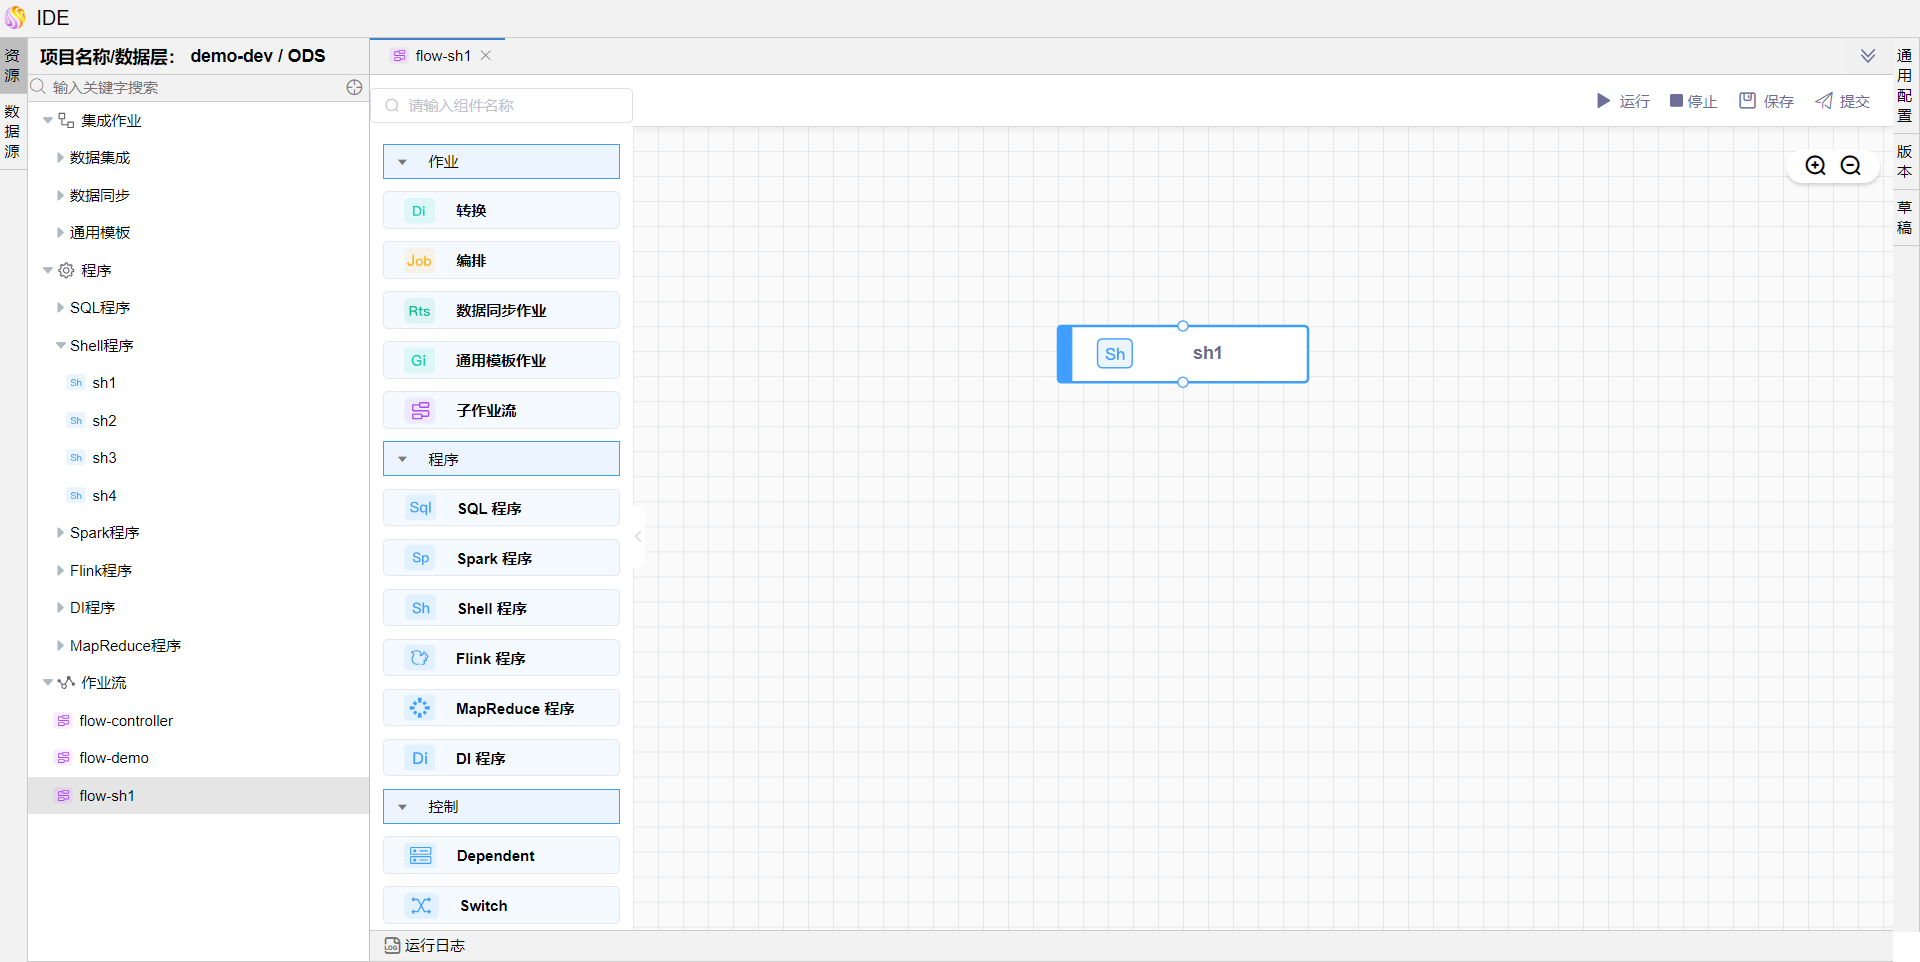1920x962 pixels.
Task: Open the 通用配置 right side tab
Action: pyautogui.click(x=1904, y=85)
